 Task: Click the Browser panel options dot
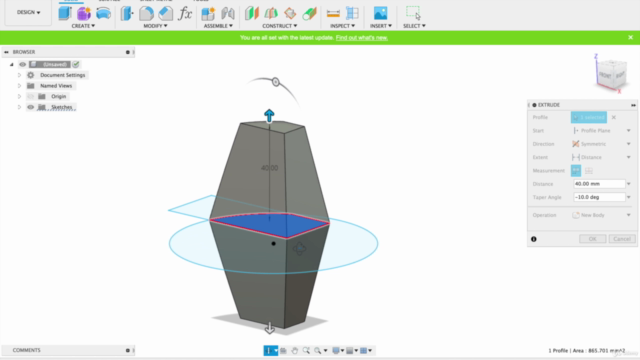click(127, 52)
